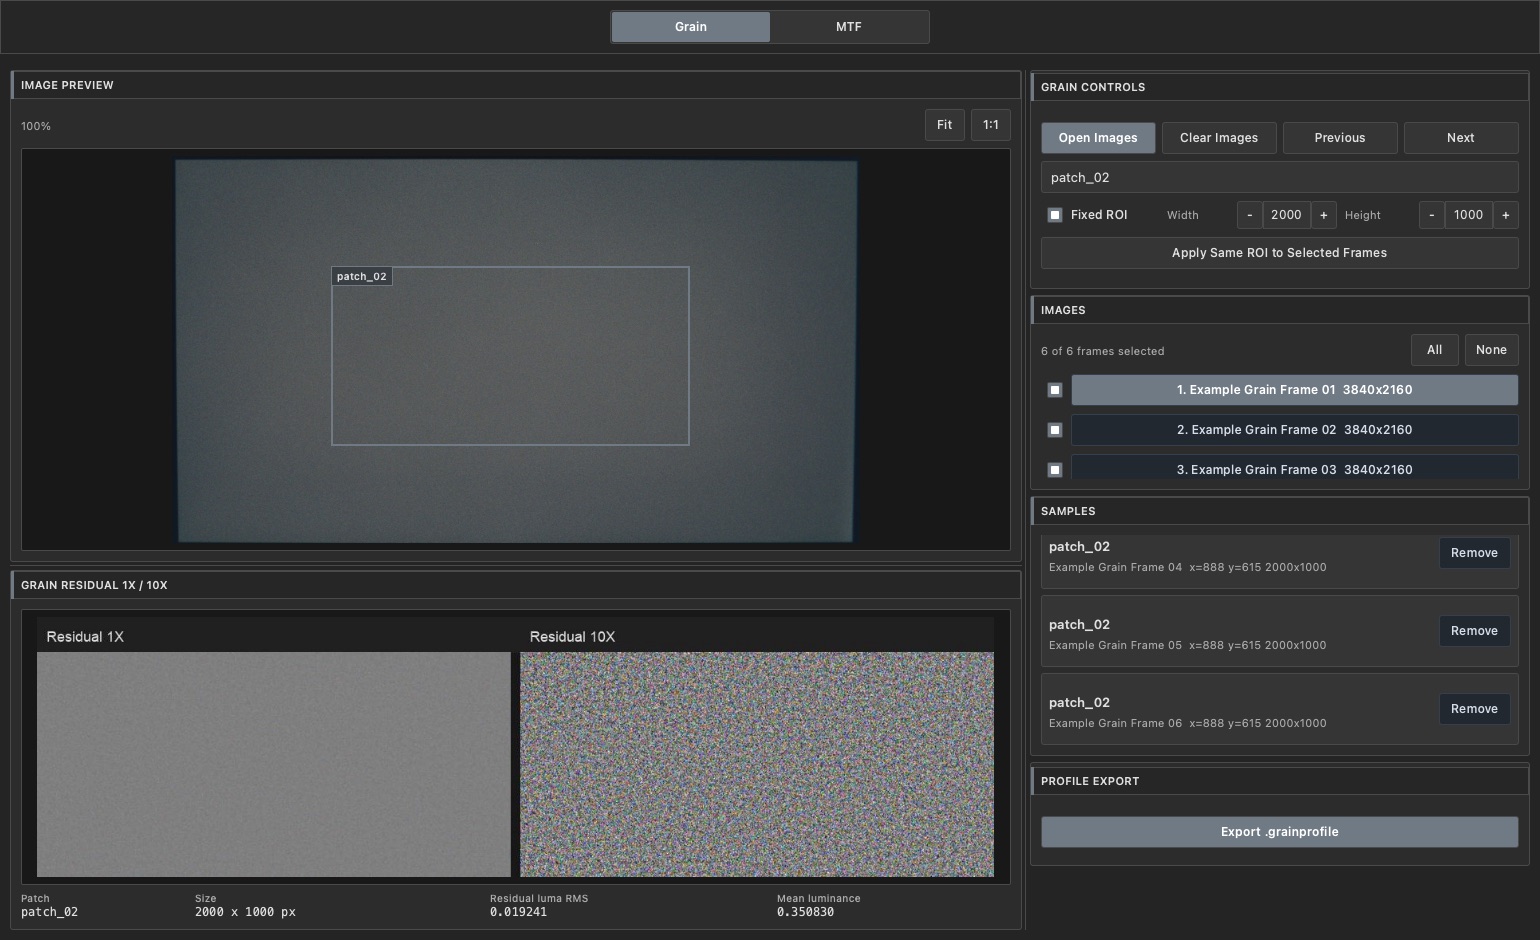Increase the ROI Height value
The height and width of the screenshot is (940, 1540).
(x=1506, y=215)
